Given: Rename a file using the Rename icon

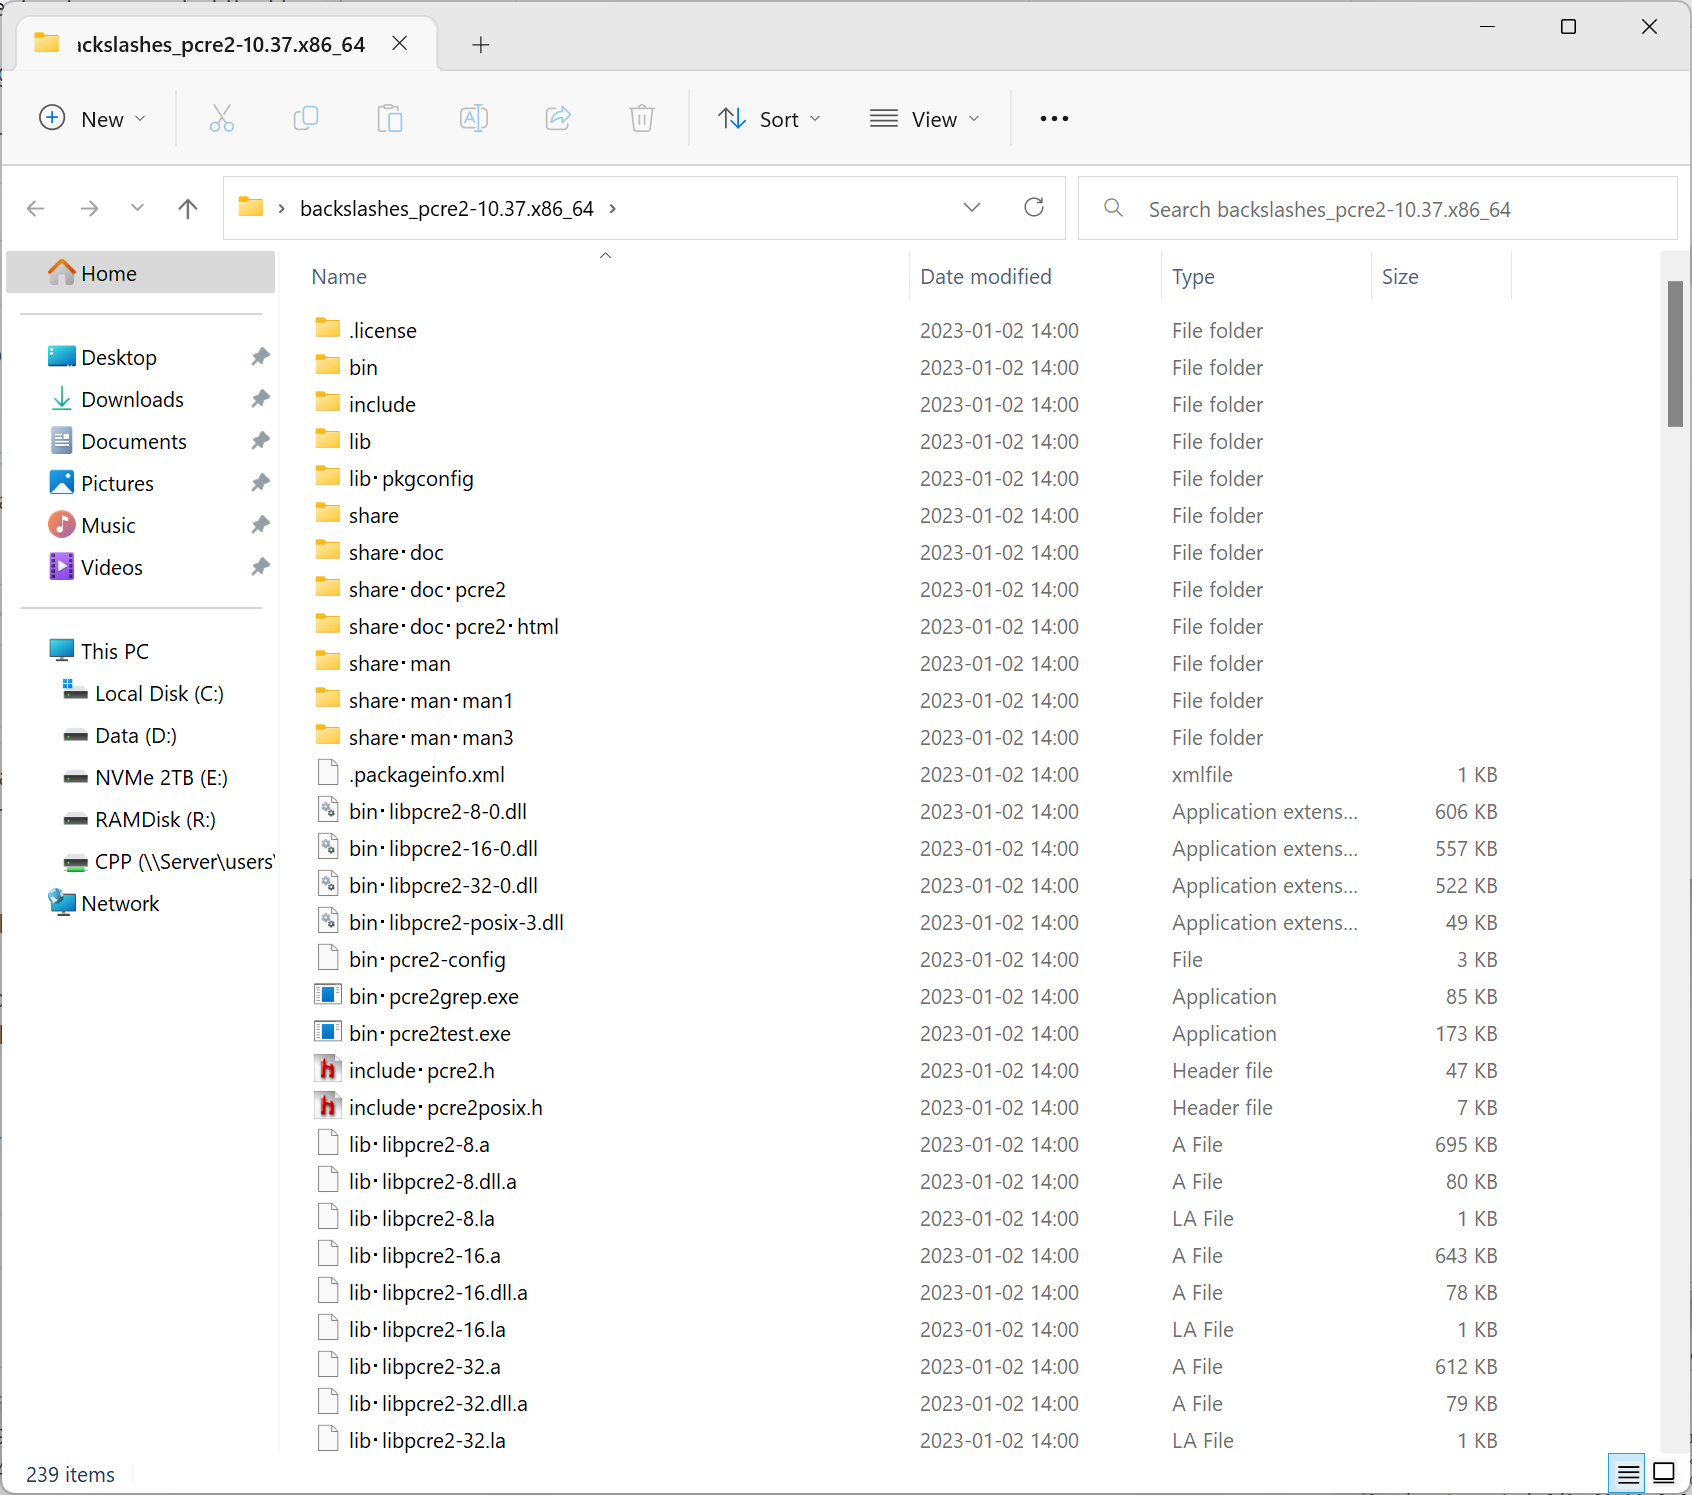Looking at the screenshot, I should click(x=474, y=118).
